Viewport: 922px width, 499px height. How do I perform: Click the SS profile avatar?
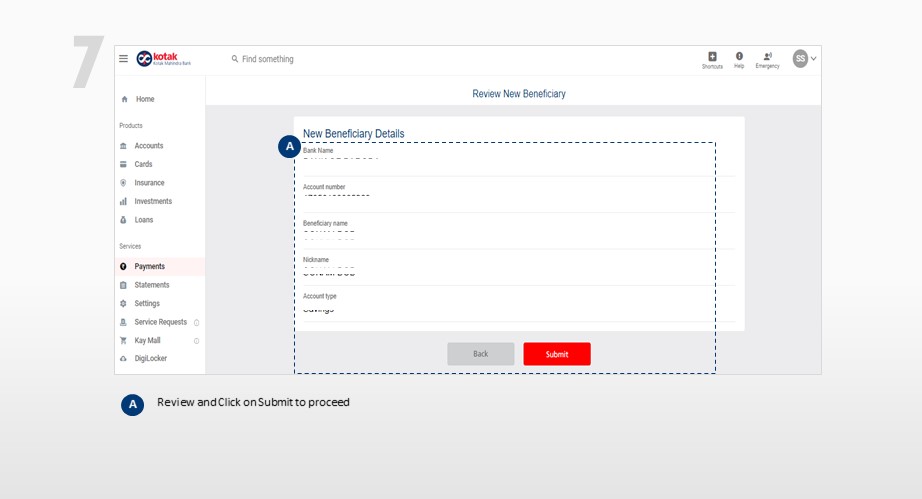[800, 59]
